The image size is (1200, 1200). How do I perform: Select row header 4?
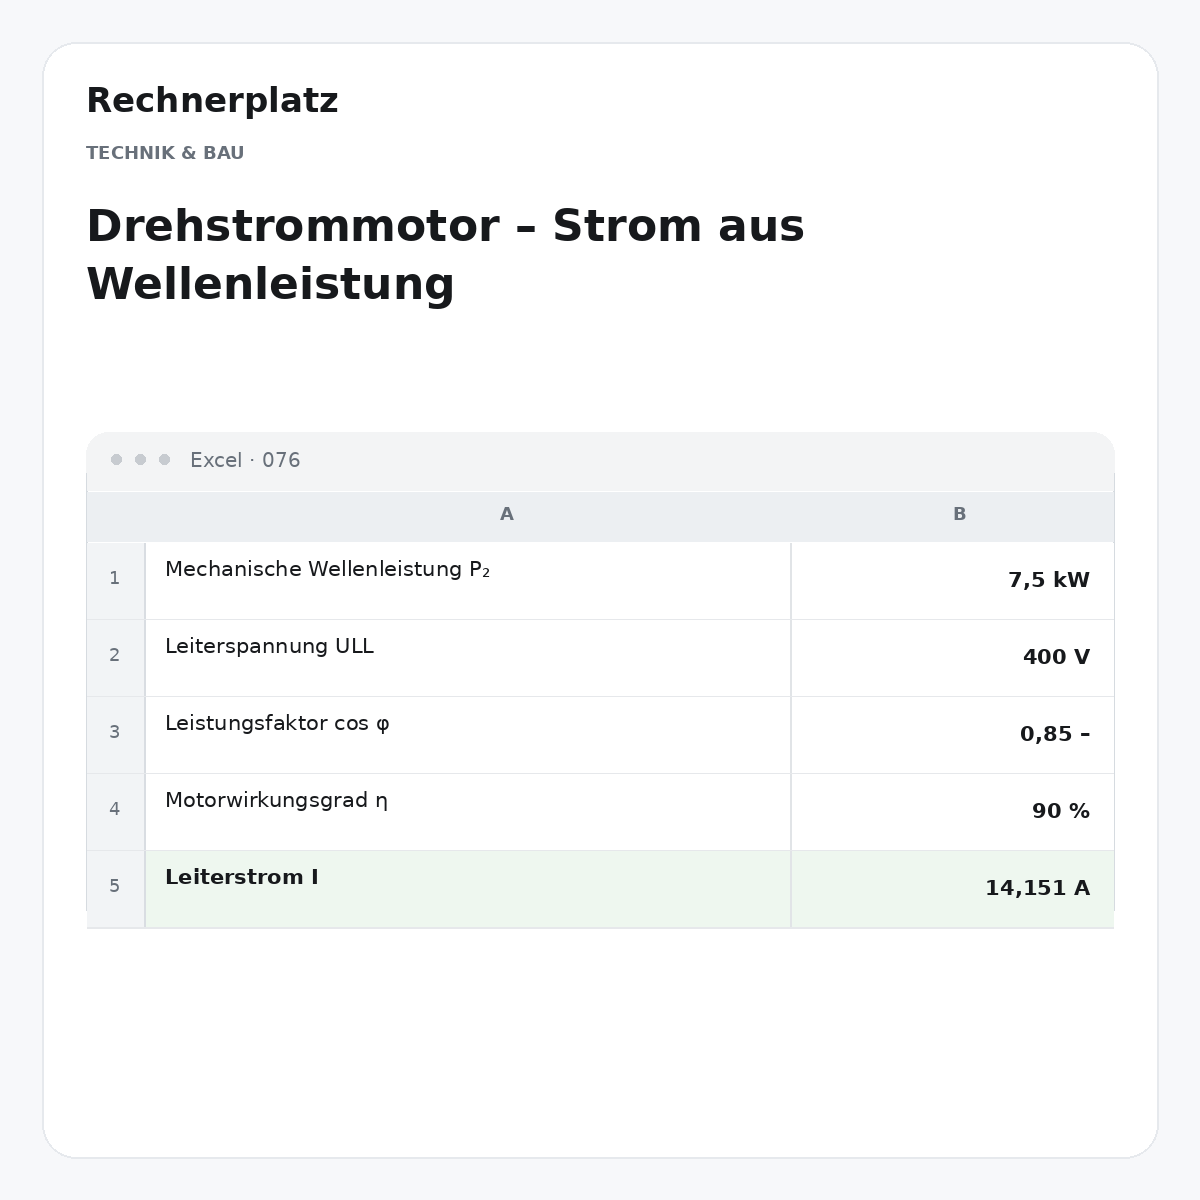click(115, 810)
